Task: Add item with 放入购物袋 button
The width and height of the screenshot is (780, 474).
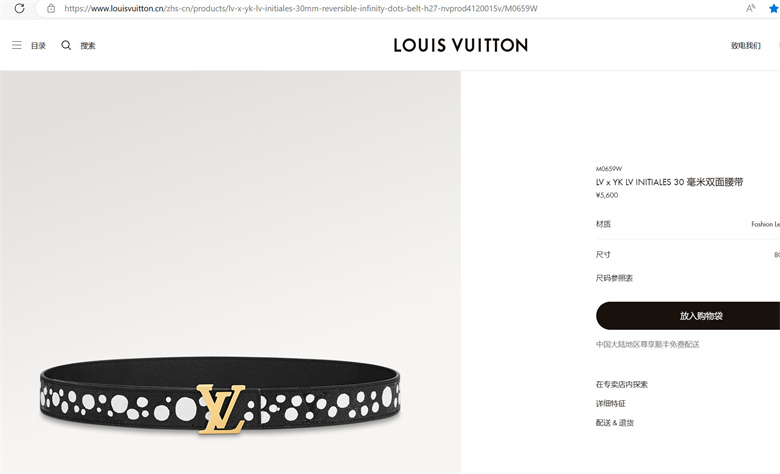Action: 688,315
